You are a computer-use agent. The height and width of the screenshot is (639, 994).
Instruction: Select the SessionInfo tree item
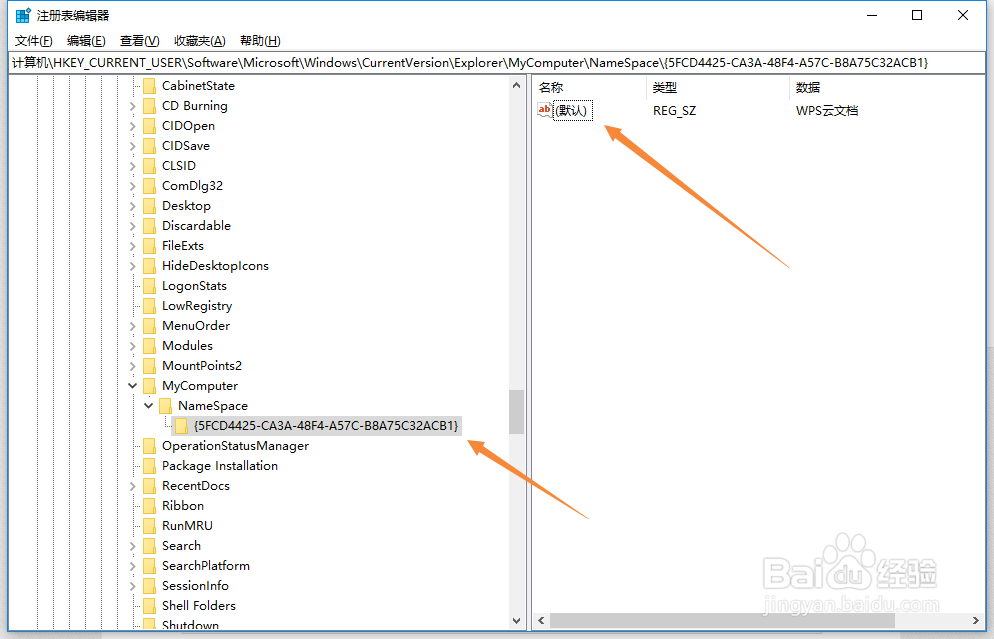point(195,586)
